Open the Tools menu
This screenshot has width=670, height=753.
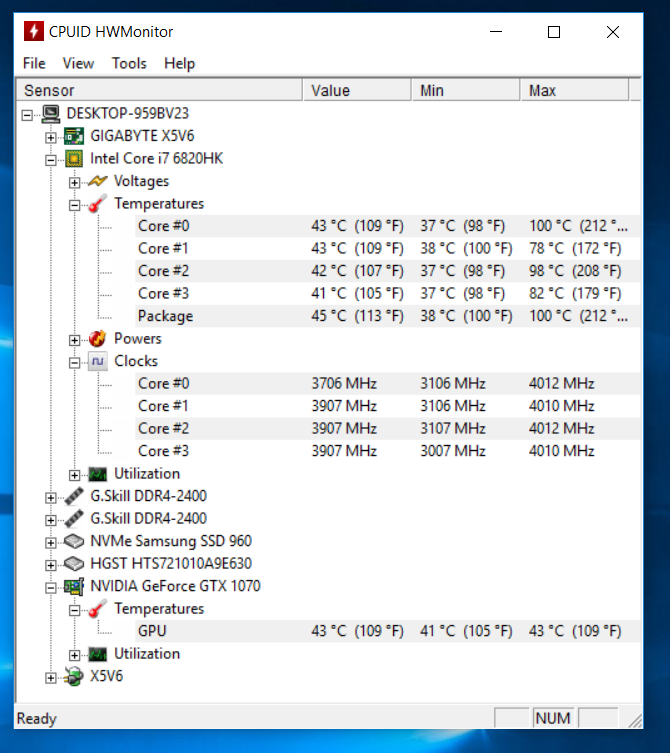129,63
